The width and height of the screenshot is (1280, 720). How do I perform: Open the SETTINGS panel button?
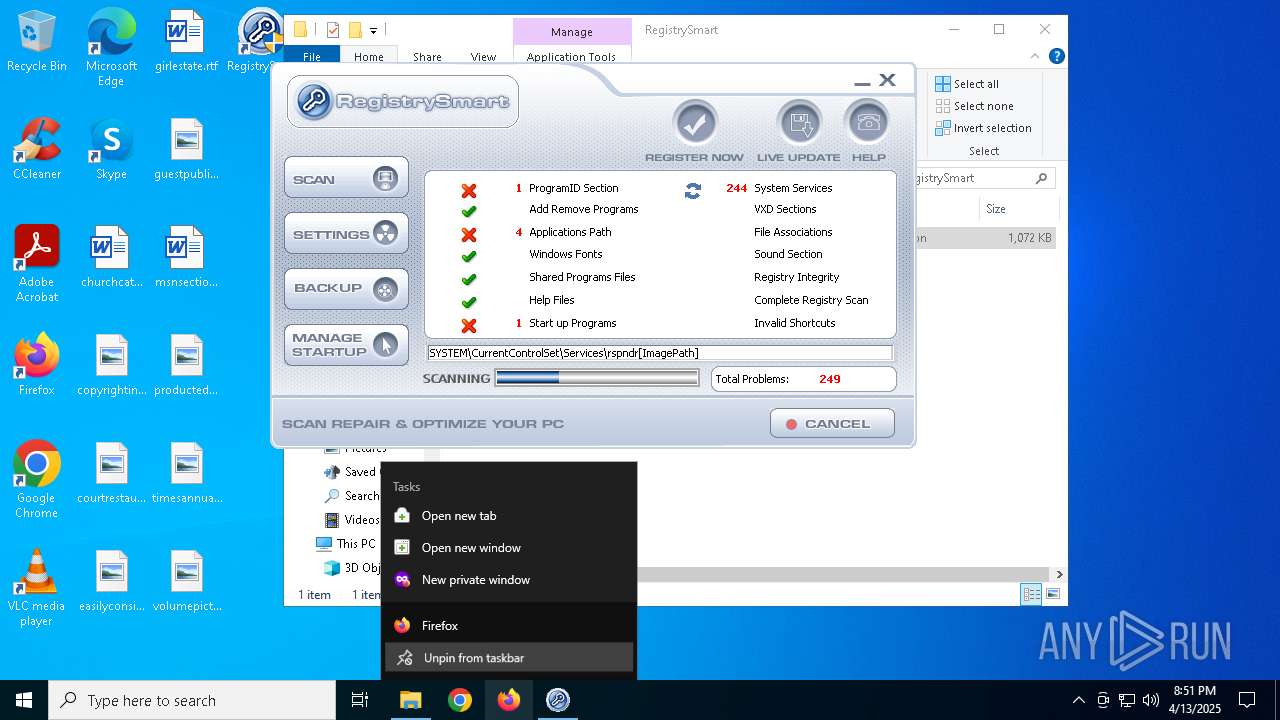point(346,234)
